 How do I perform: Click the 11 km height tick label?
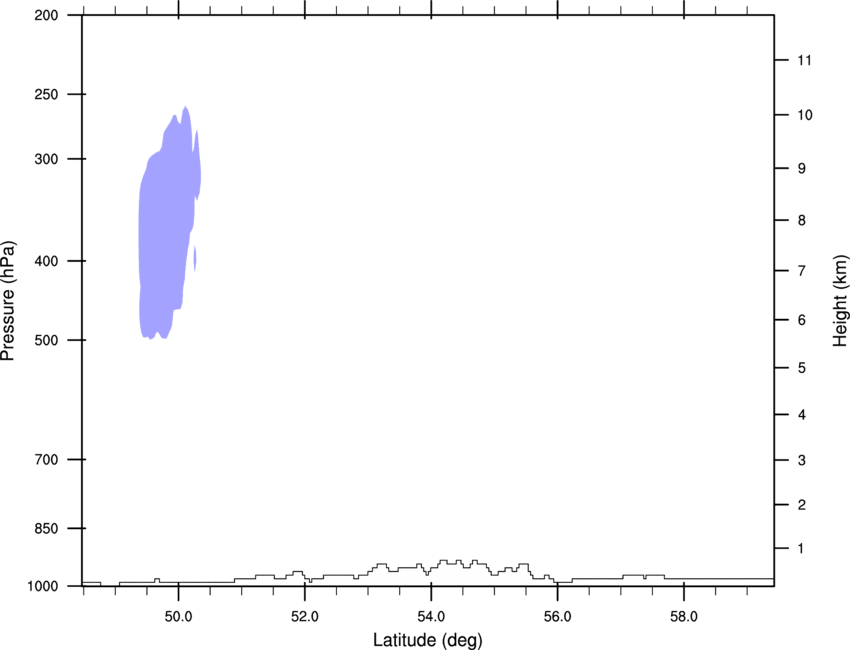tap(804, 60)
